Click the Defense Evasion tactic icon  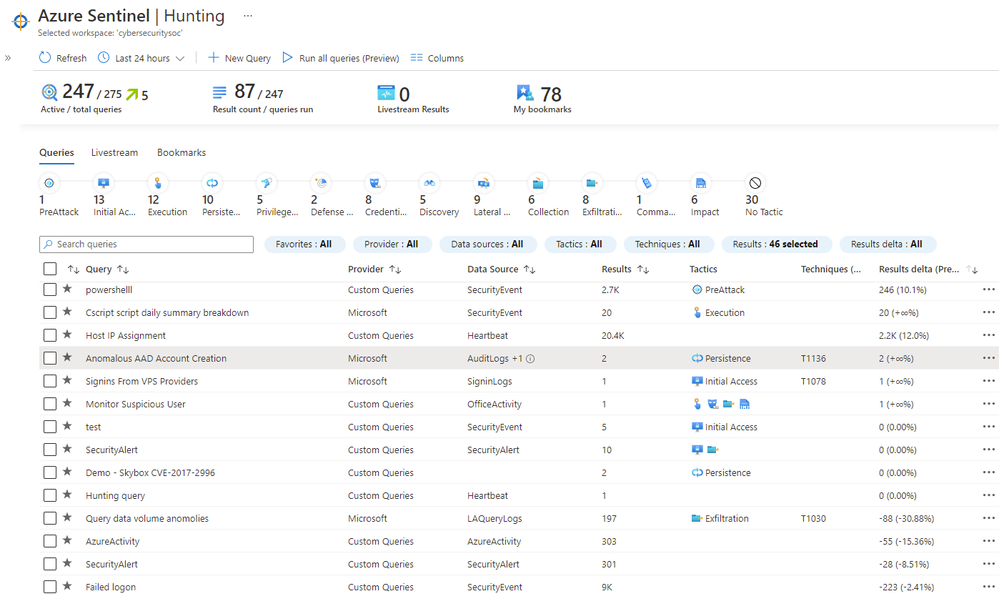pyautogui.click(x=321, y=183)
